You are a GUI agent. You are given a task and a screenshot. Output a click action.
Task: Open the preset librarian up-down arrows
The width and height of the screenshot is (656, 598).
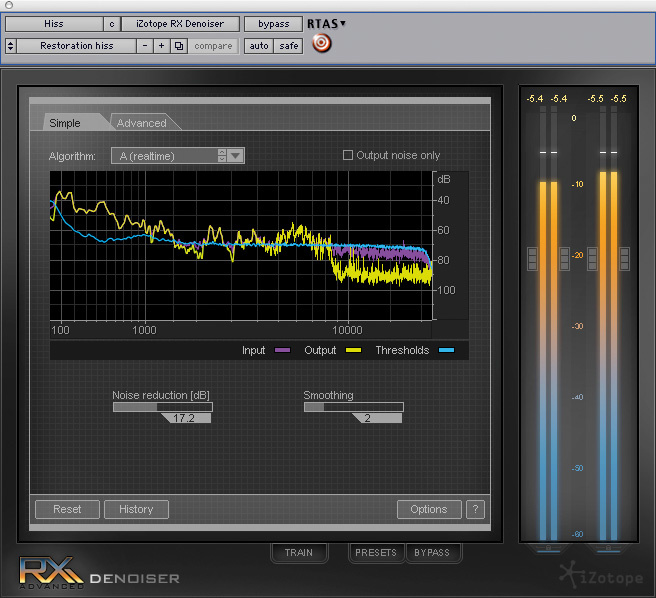coord(10,46)
